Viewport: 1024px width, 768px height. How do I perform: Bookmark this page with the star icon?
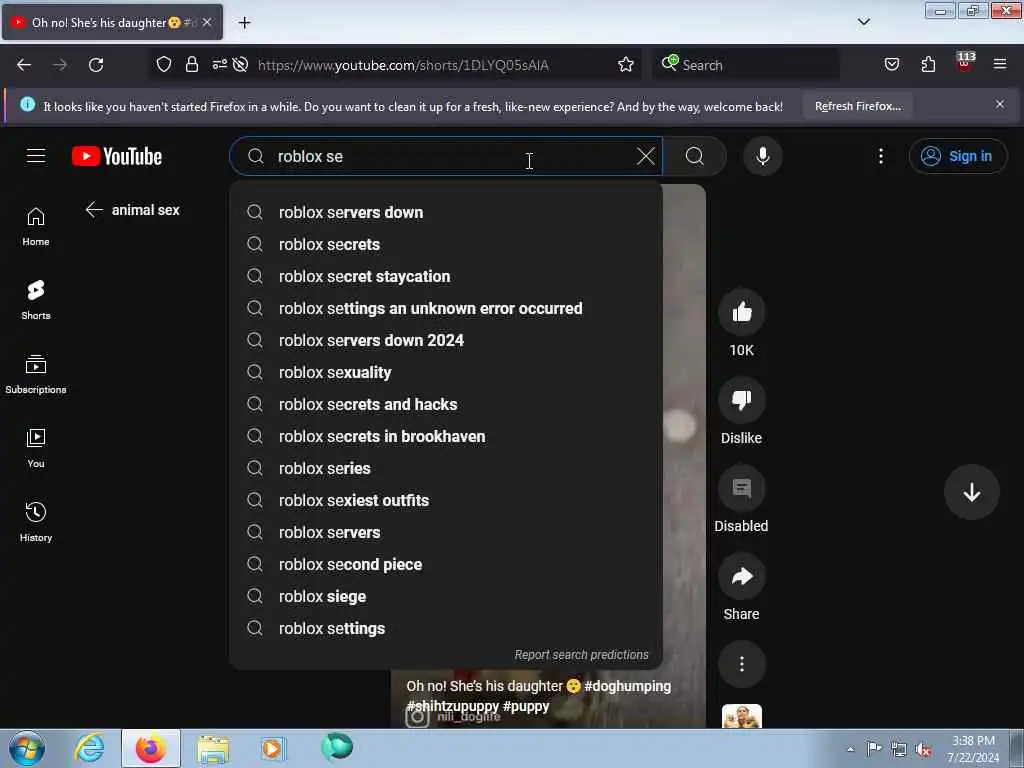pos(626,65)
